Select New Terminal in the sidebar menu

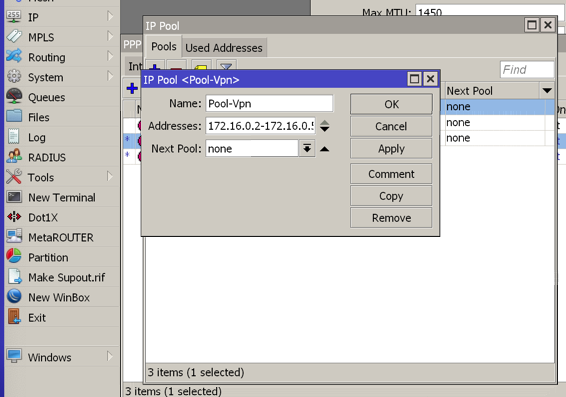click(62, 197)
